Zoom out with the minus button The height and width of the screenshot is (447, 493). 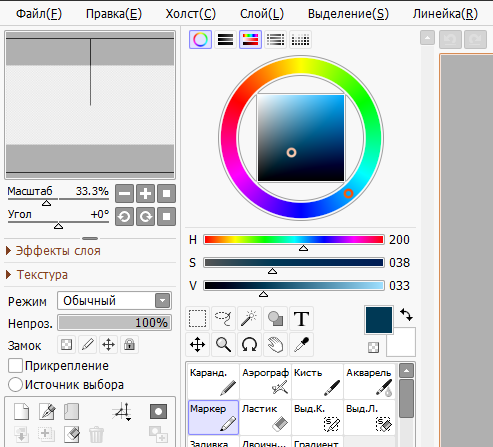pyautogui.click(x=125, y=194)
